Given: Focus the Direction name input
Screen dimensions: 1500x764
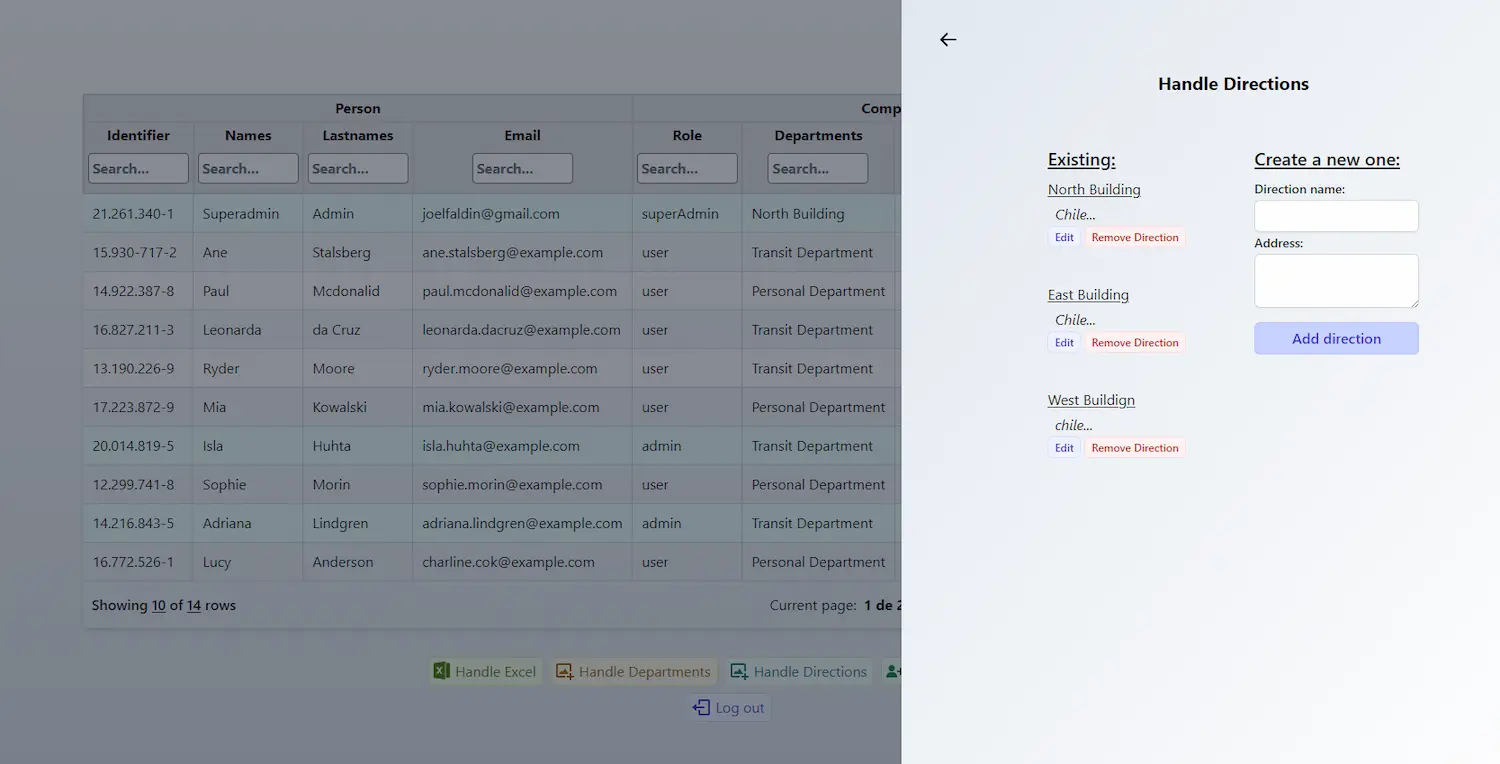Looking at the screenshot, I should coord(1336,216).
